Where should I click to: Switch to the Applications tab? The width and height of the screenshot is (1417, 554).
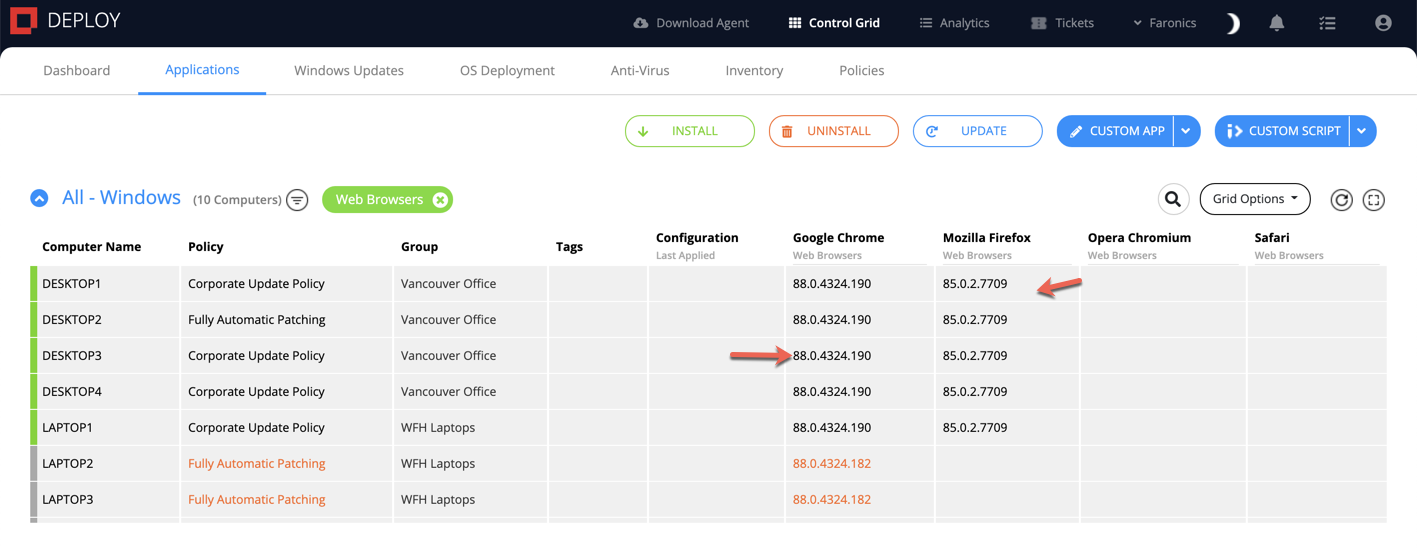click(202, 70)
